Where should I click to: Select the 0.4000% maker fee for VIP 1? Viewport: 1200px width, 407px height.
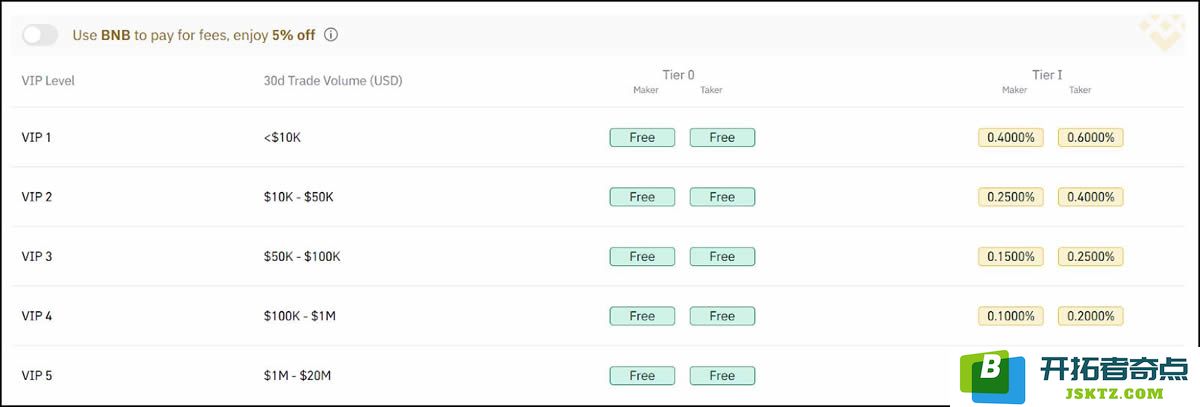[x=1011, y=137]
